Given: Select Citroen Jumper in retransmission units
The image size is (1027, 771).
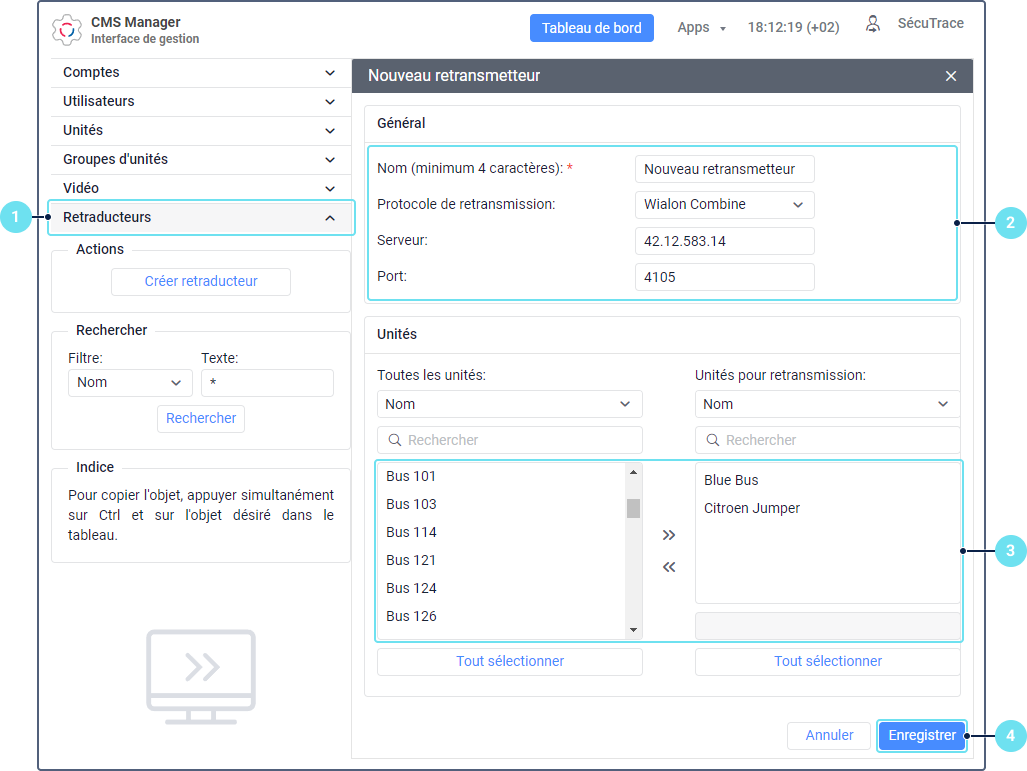Looking at the screenshot, I should coord(752,509).
